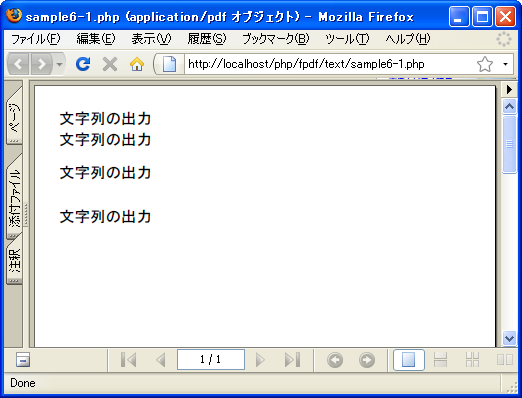The image size is (522, 398).
Task: Open the 注釈 side panel tab
Action: pyautogui.click(x=14, y=260)
